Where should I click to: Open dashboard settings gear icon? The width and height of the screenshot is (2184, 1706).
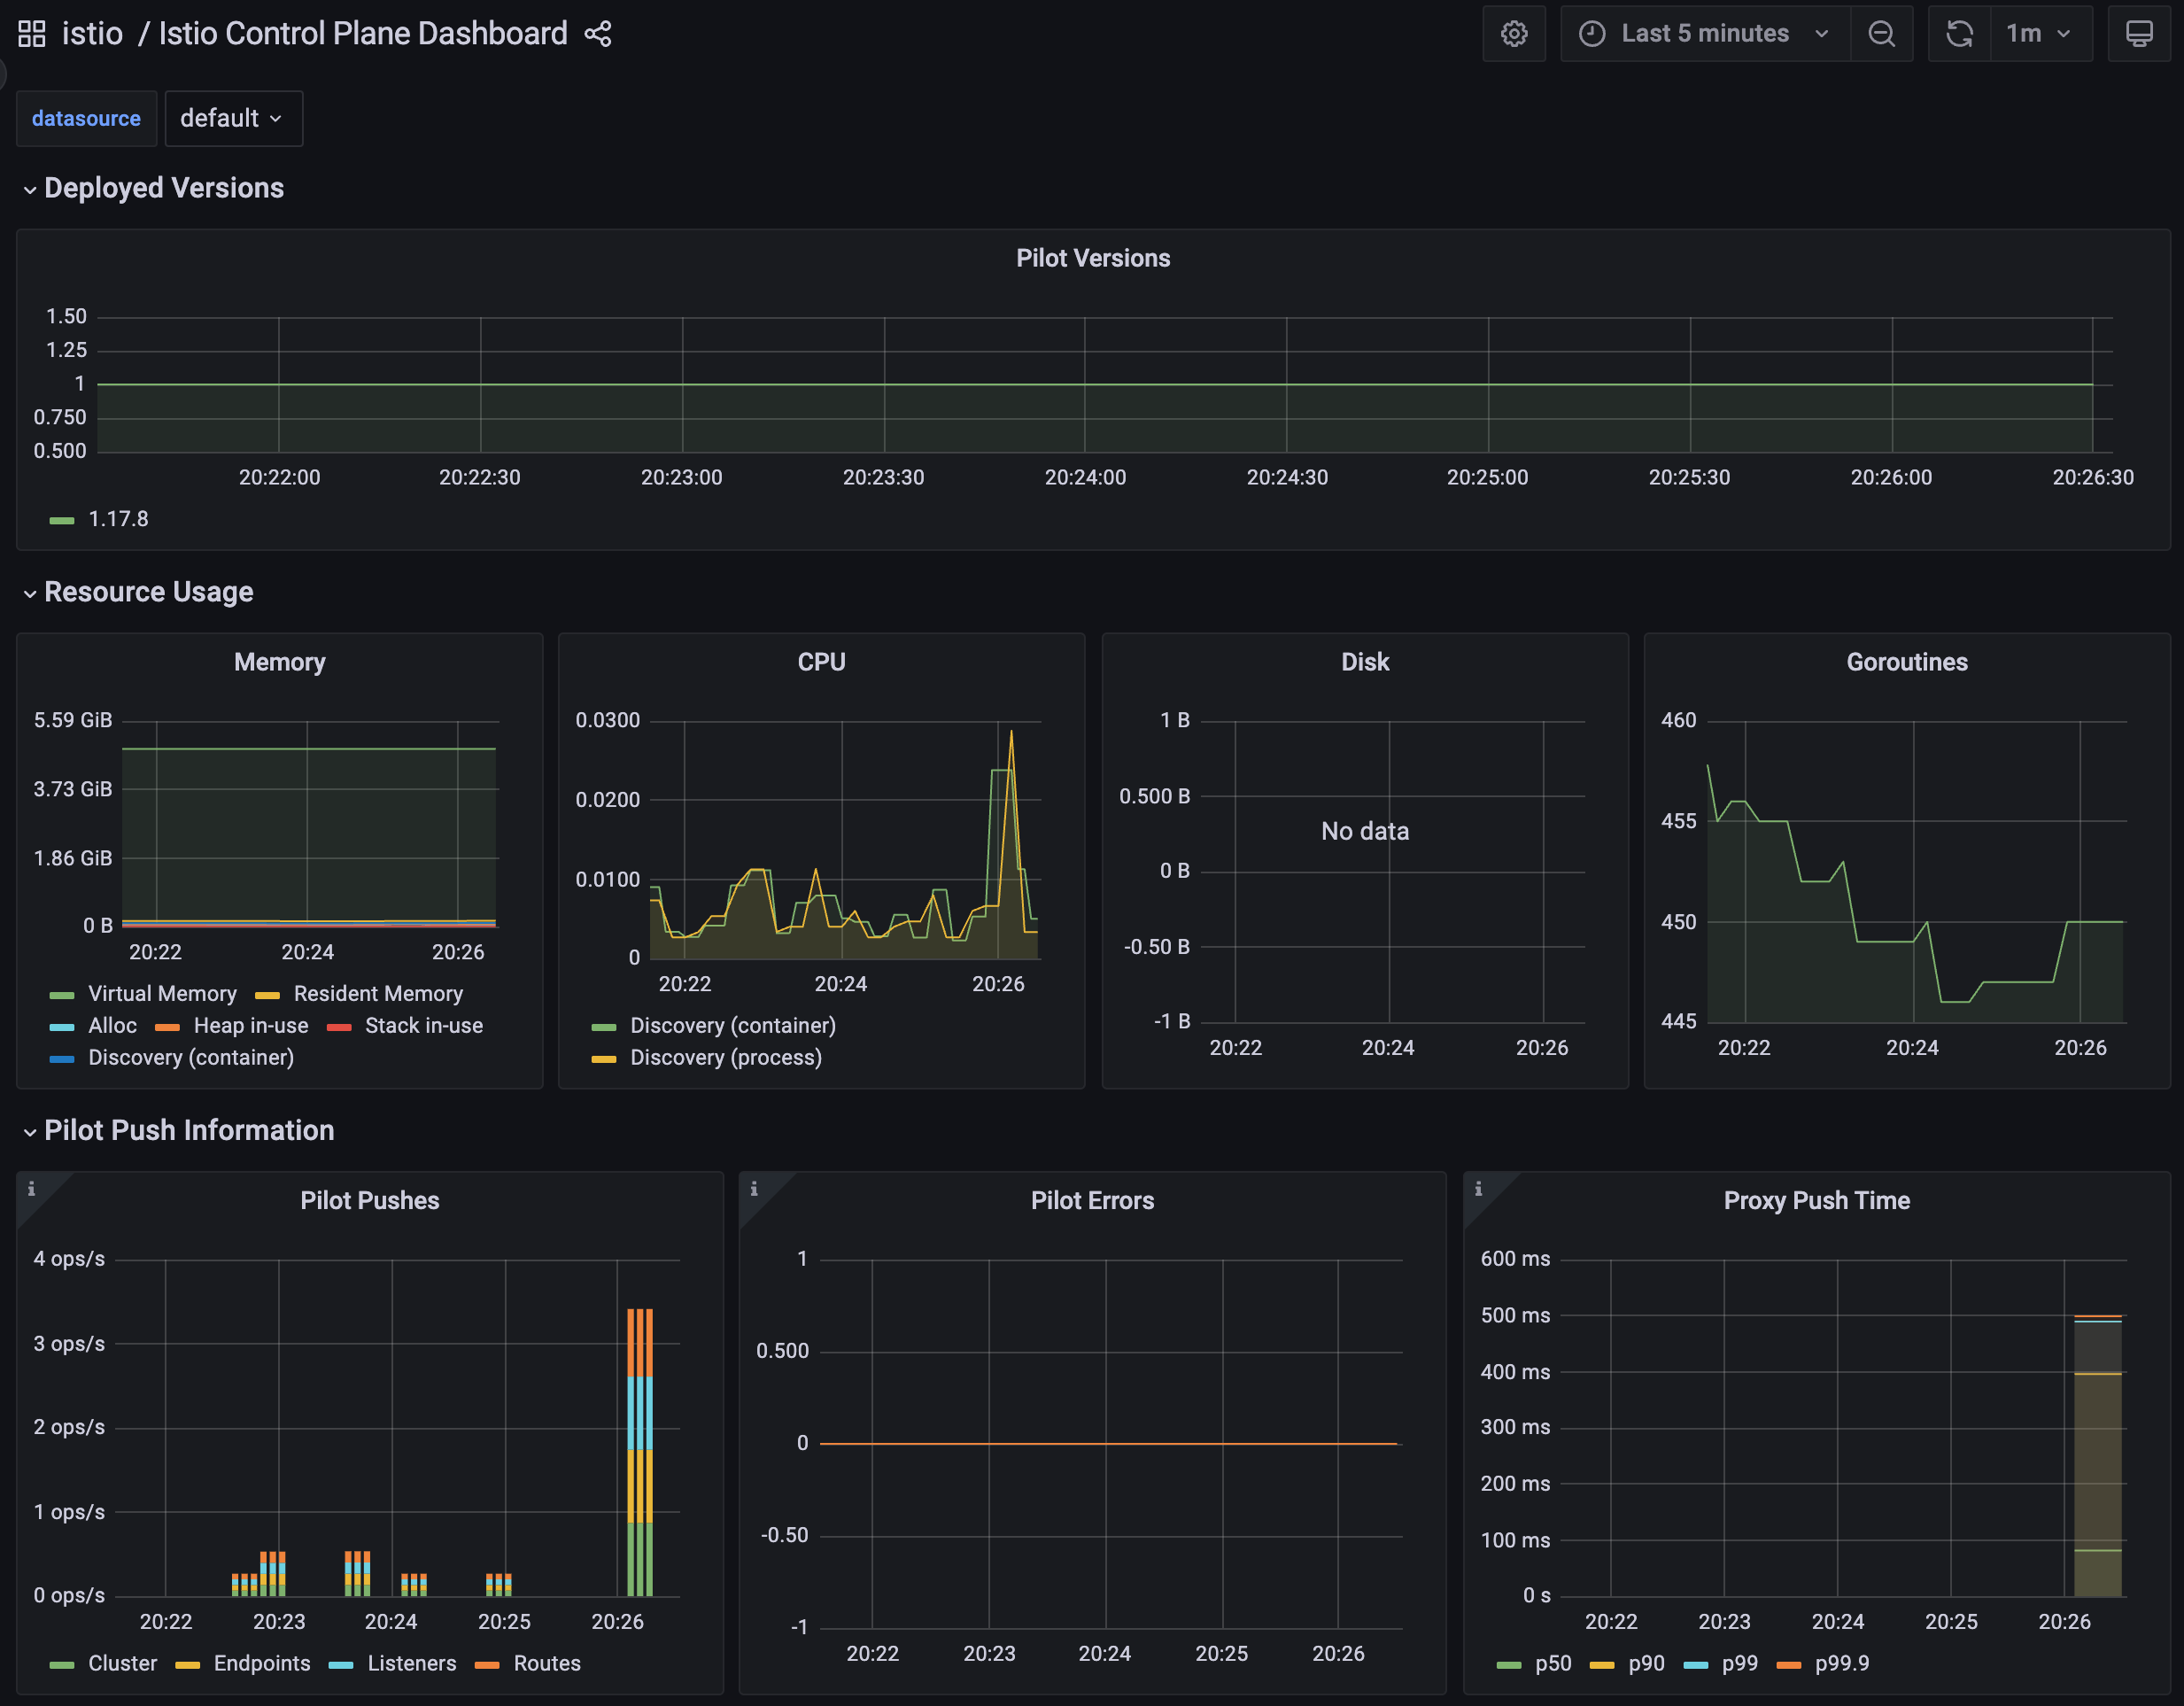(x=1514, y=34)
